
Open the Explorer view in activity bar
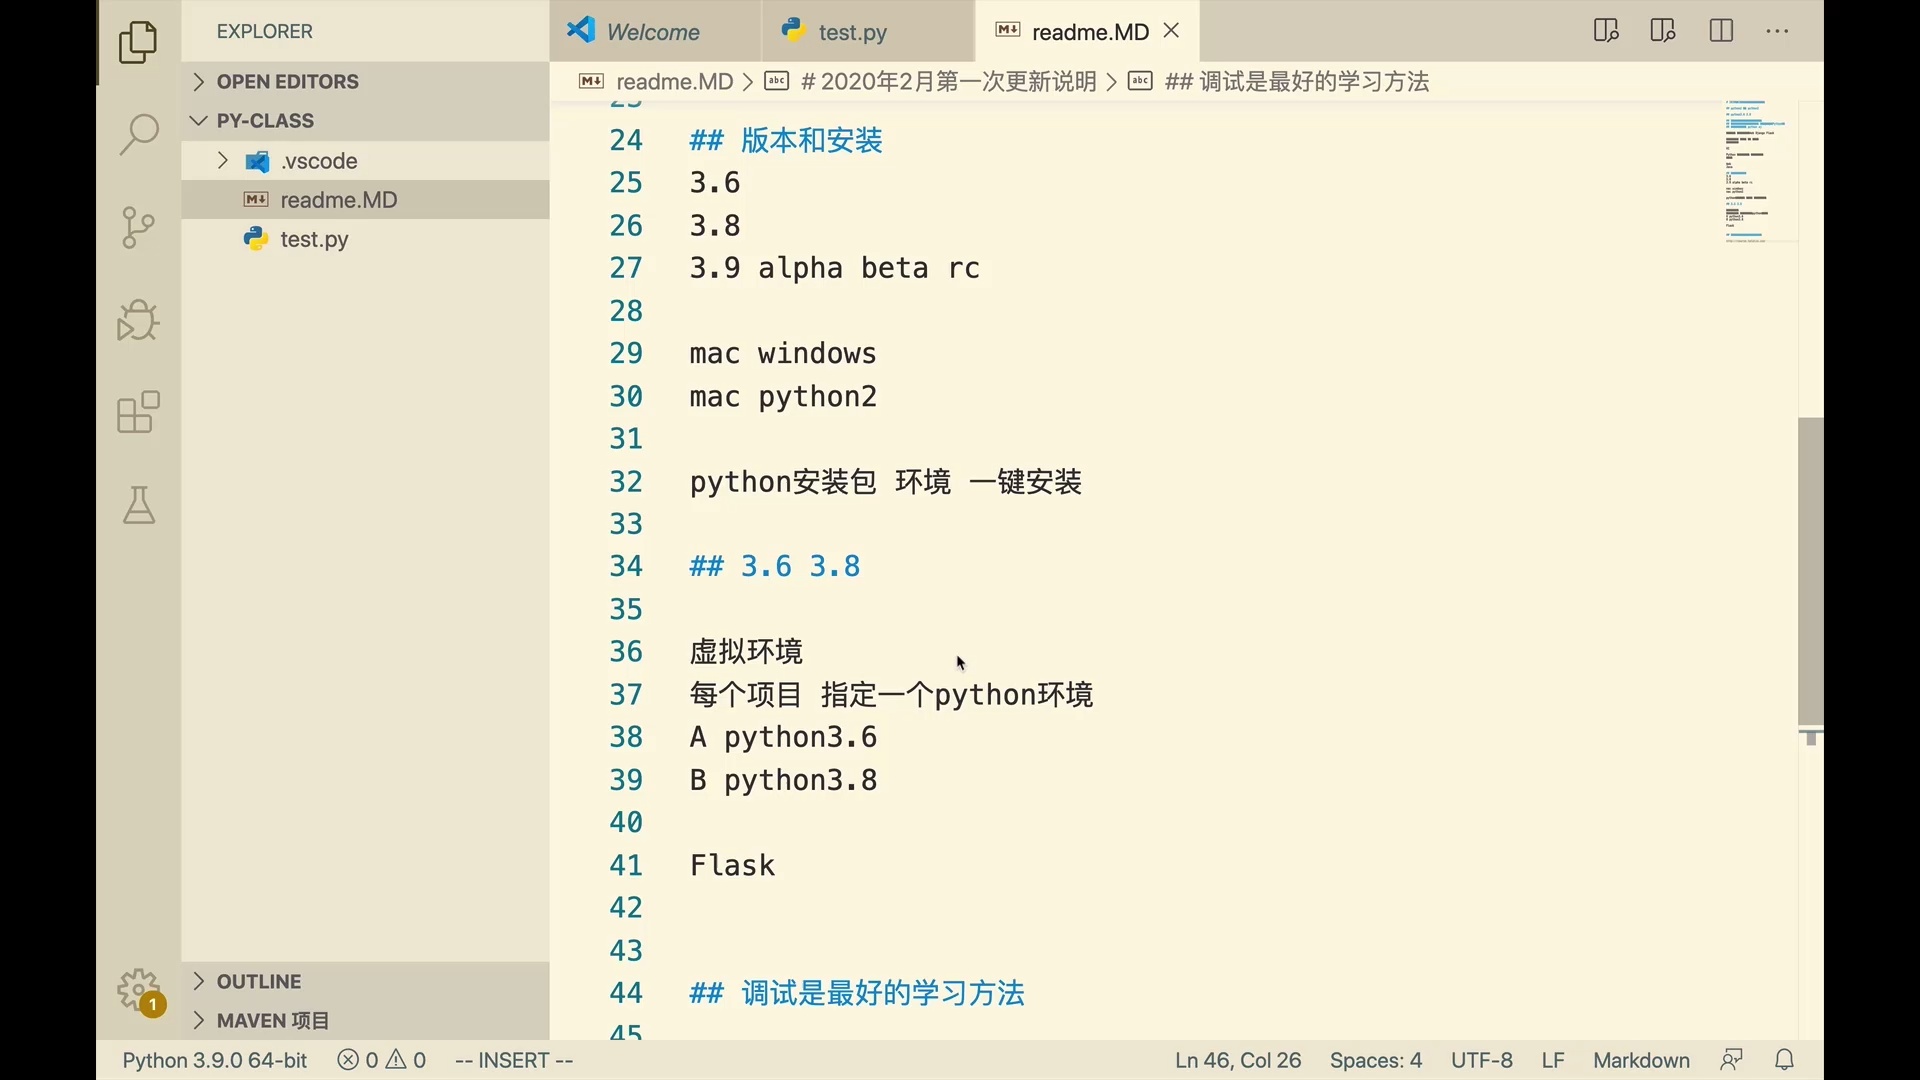click(x=138, y=42)
